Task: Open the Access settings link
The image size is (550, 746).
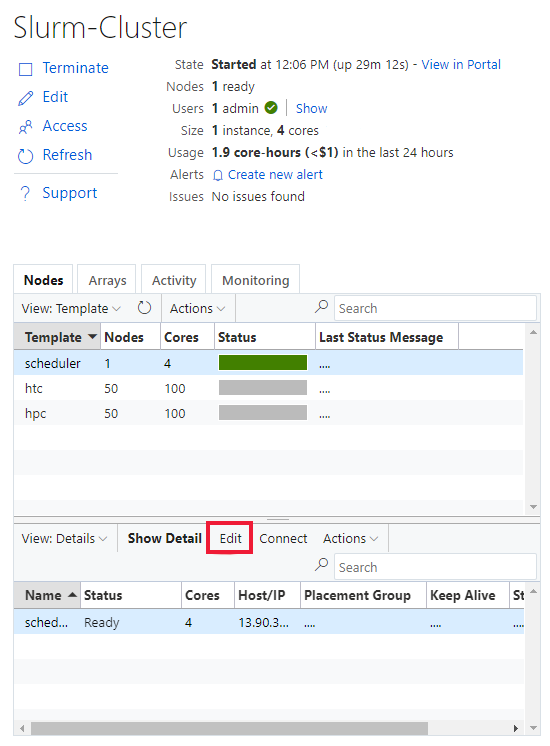Action: point(65,126)
